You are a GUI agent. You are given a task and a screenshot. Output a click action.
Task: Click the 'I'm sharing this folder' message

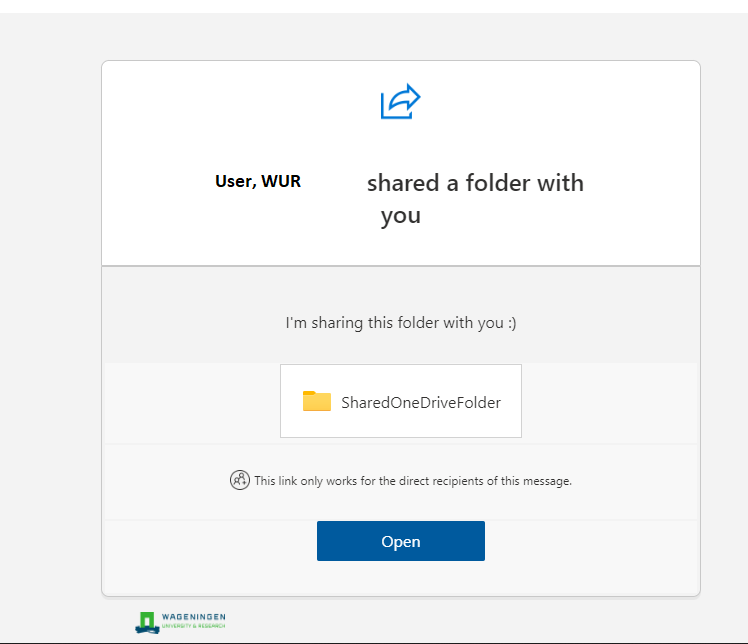point(390,323)
